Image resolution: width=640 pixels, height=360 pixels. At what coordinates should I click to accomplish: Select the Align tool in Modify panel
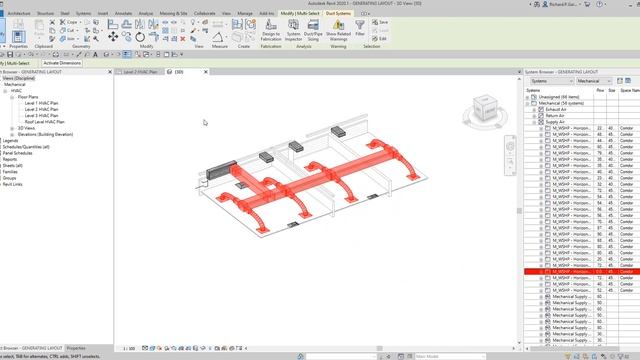[113, 24]
